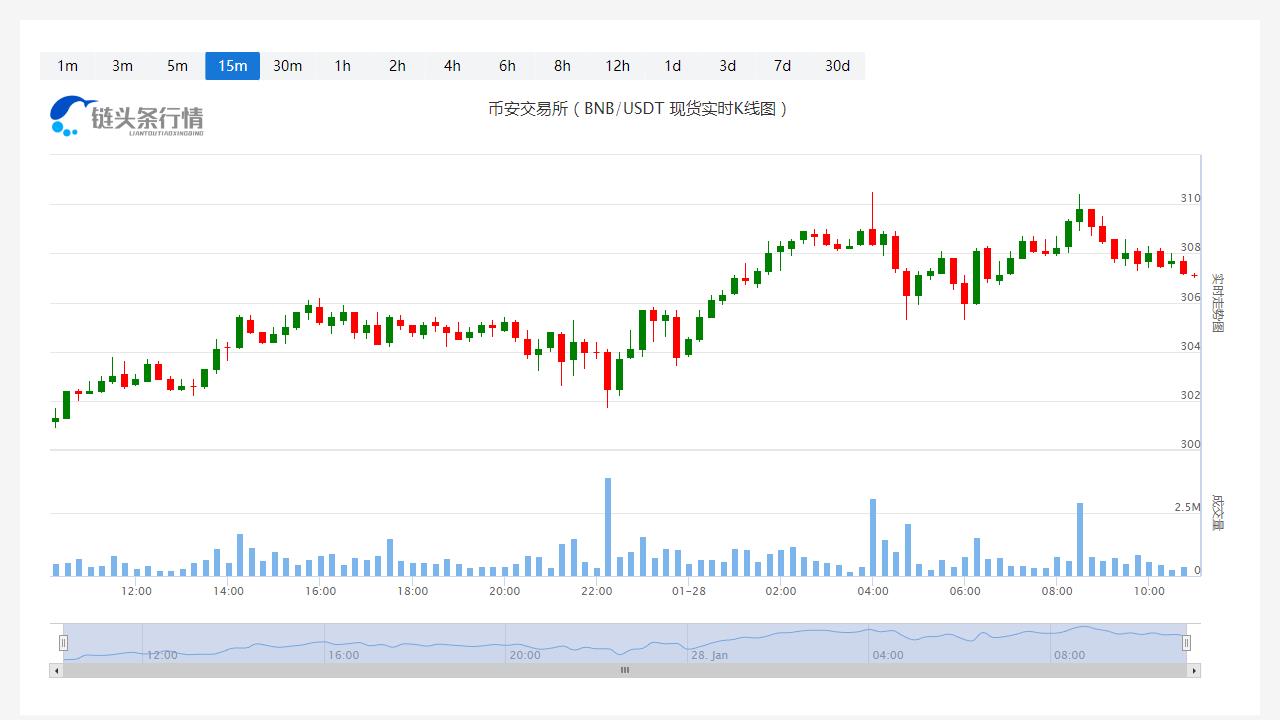Click the 链头条行情 logo
Viewport: 1280px width, 720px height.
pyautogui.click(x=127, y=116)
